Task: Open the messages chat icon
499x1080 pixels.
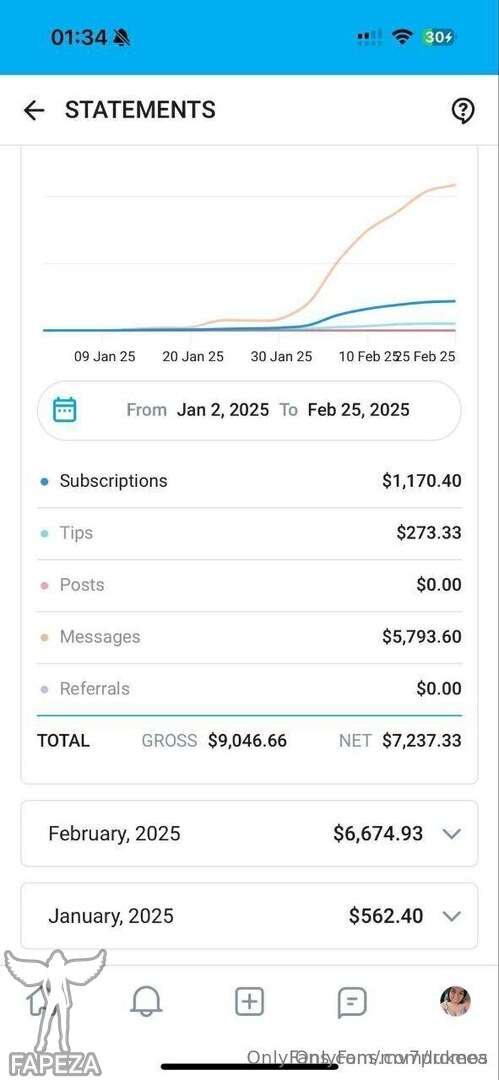Action: pos(352,1002)
